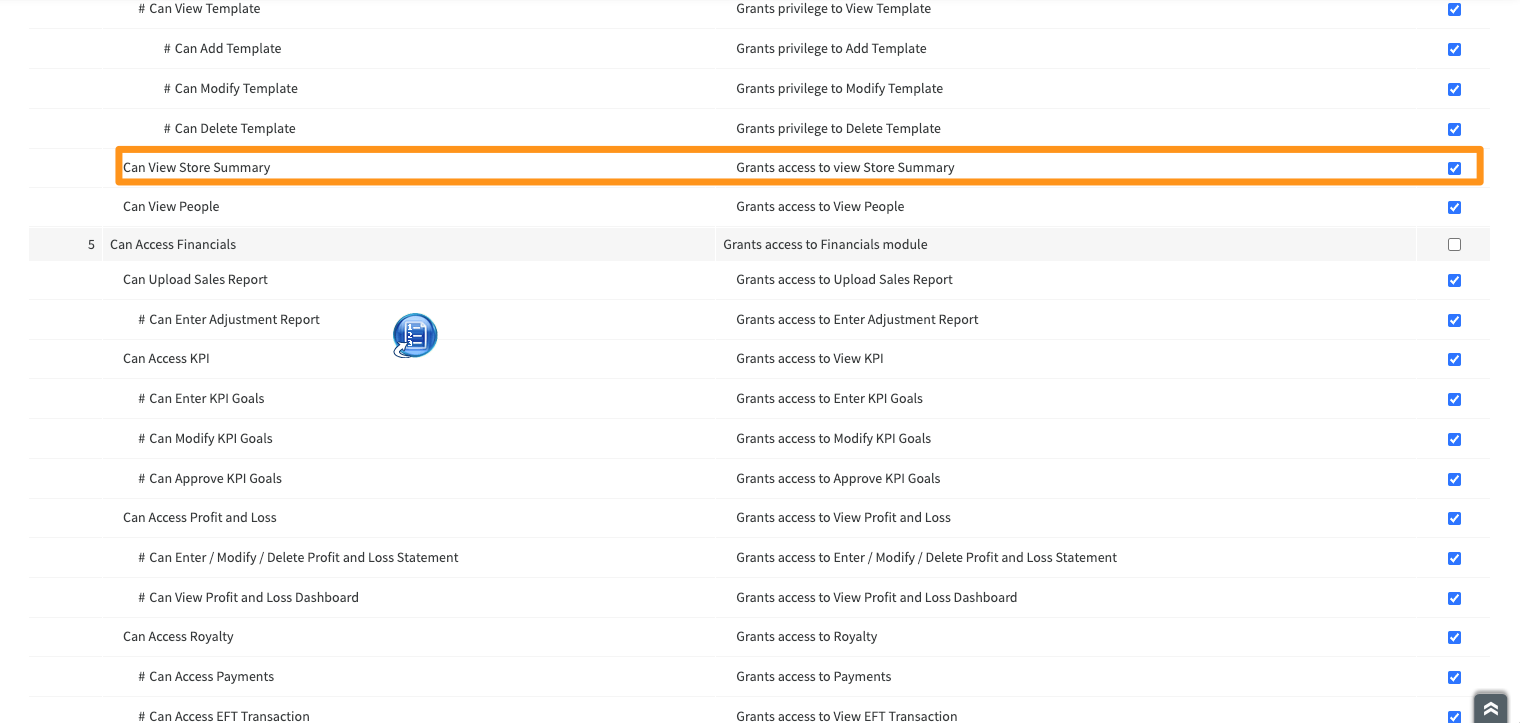Viewport: 1520px width, 723px height.
Task: Click 'Grants access to View Profit and Loss Dashboard' description
Action: click(x=876, y=597)
